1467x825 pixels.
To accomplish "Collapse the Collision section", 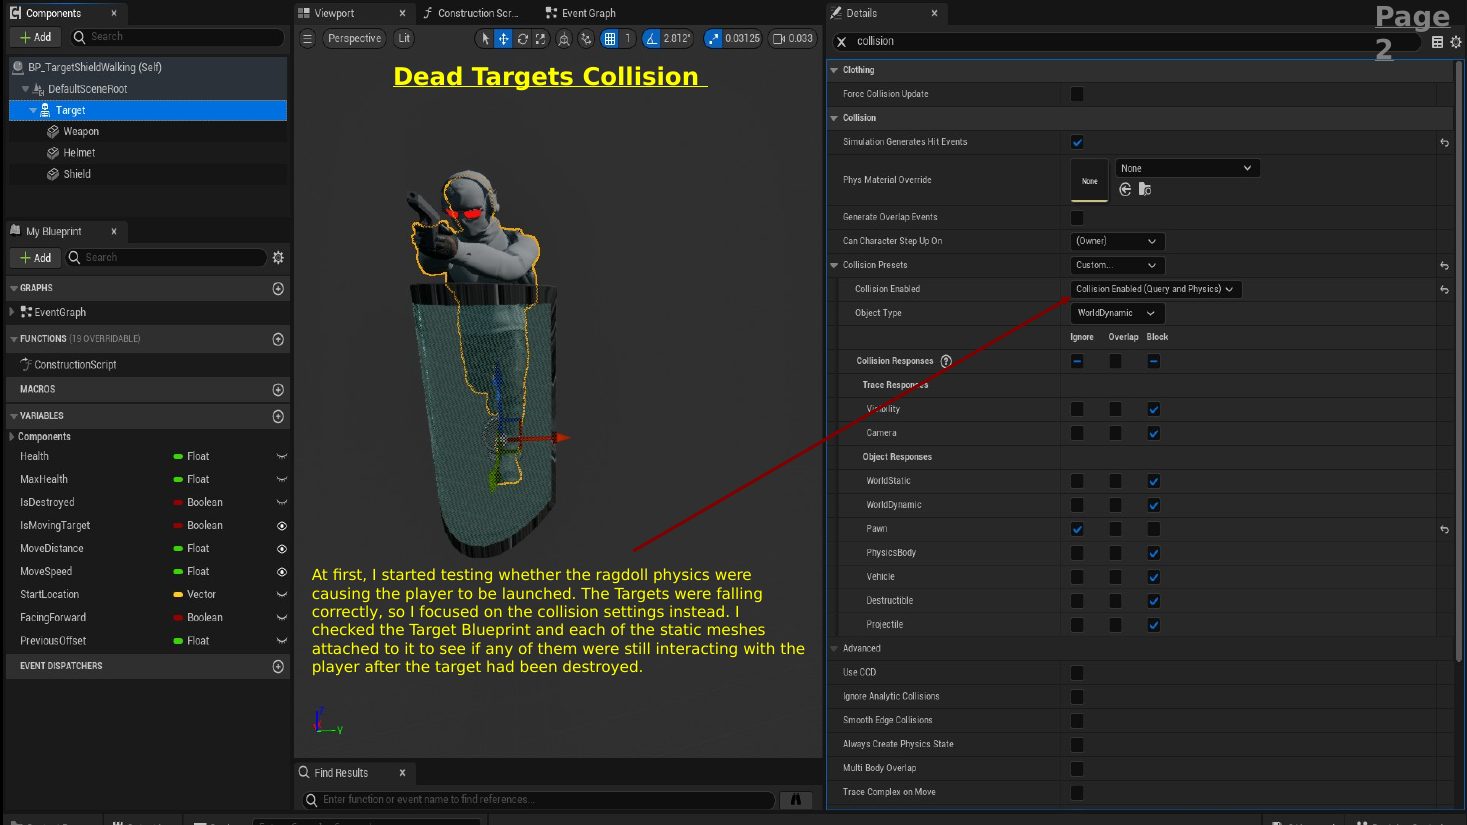I will point(834,118).
